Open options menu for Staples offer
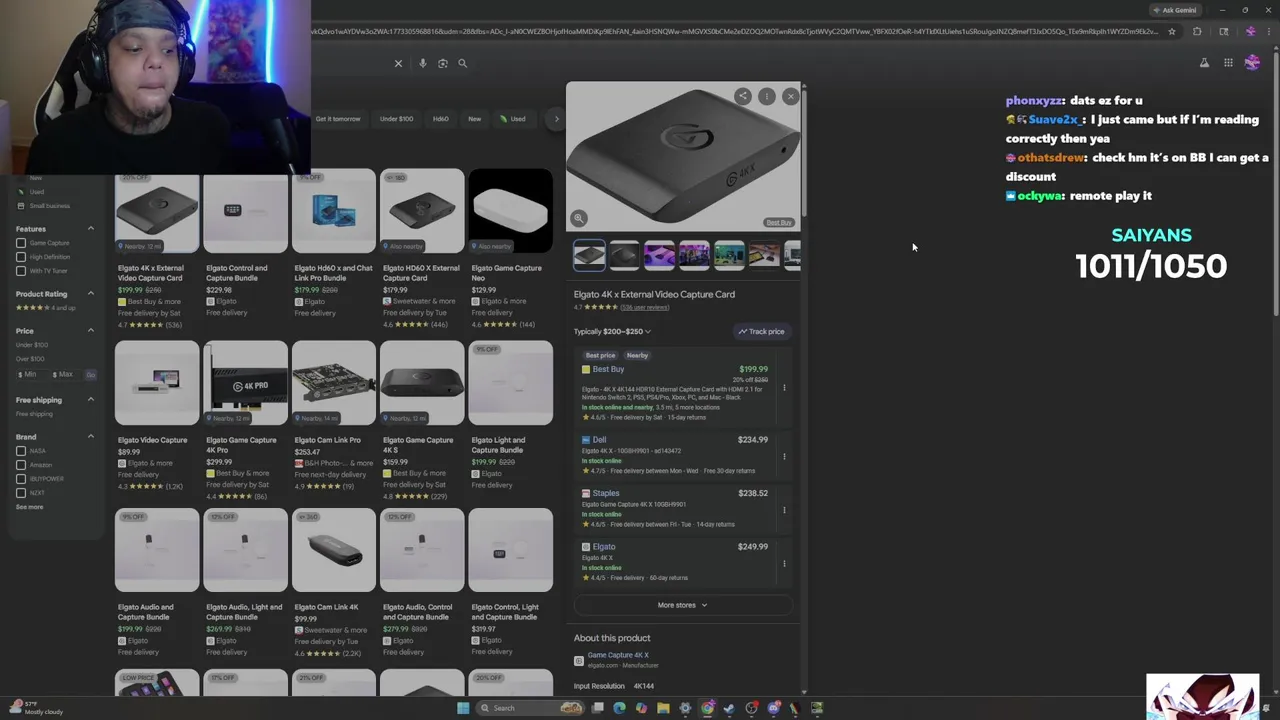The width and height of the screenshot is (1280, 720). click(784, 510)
